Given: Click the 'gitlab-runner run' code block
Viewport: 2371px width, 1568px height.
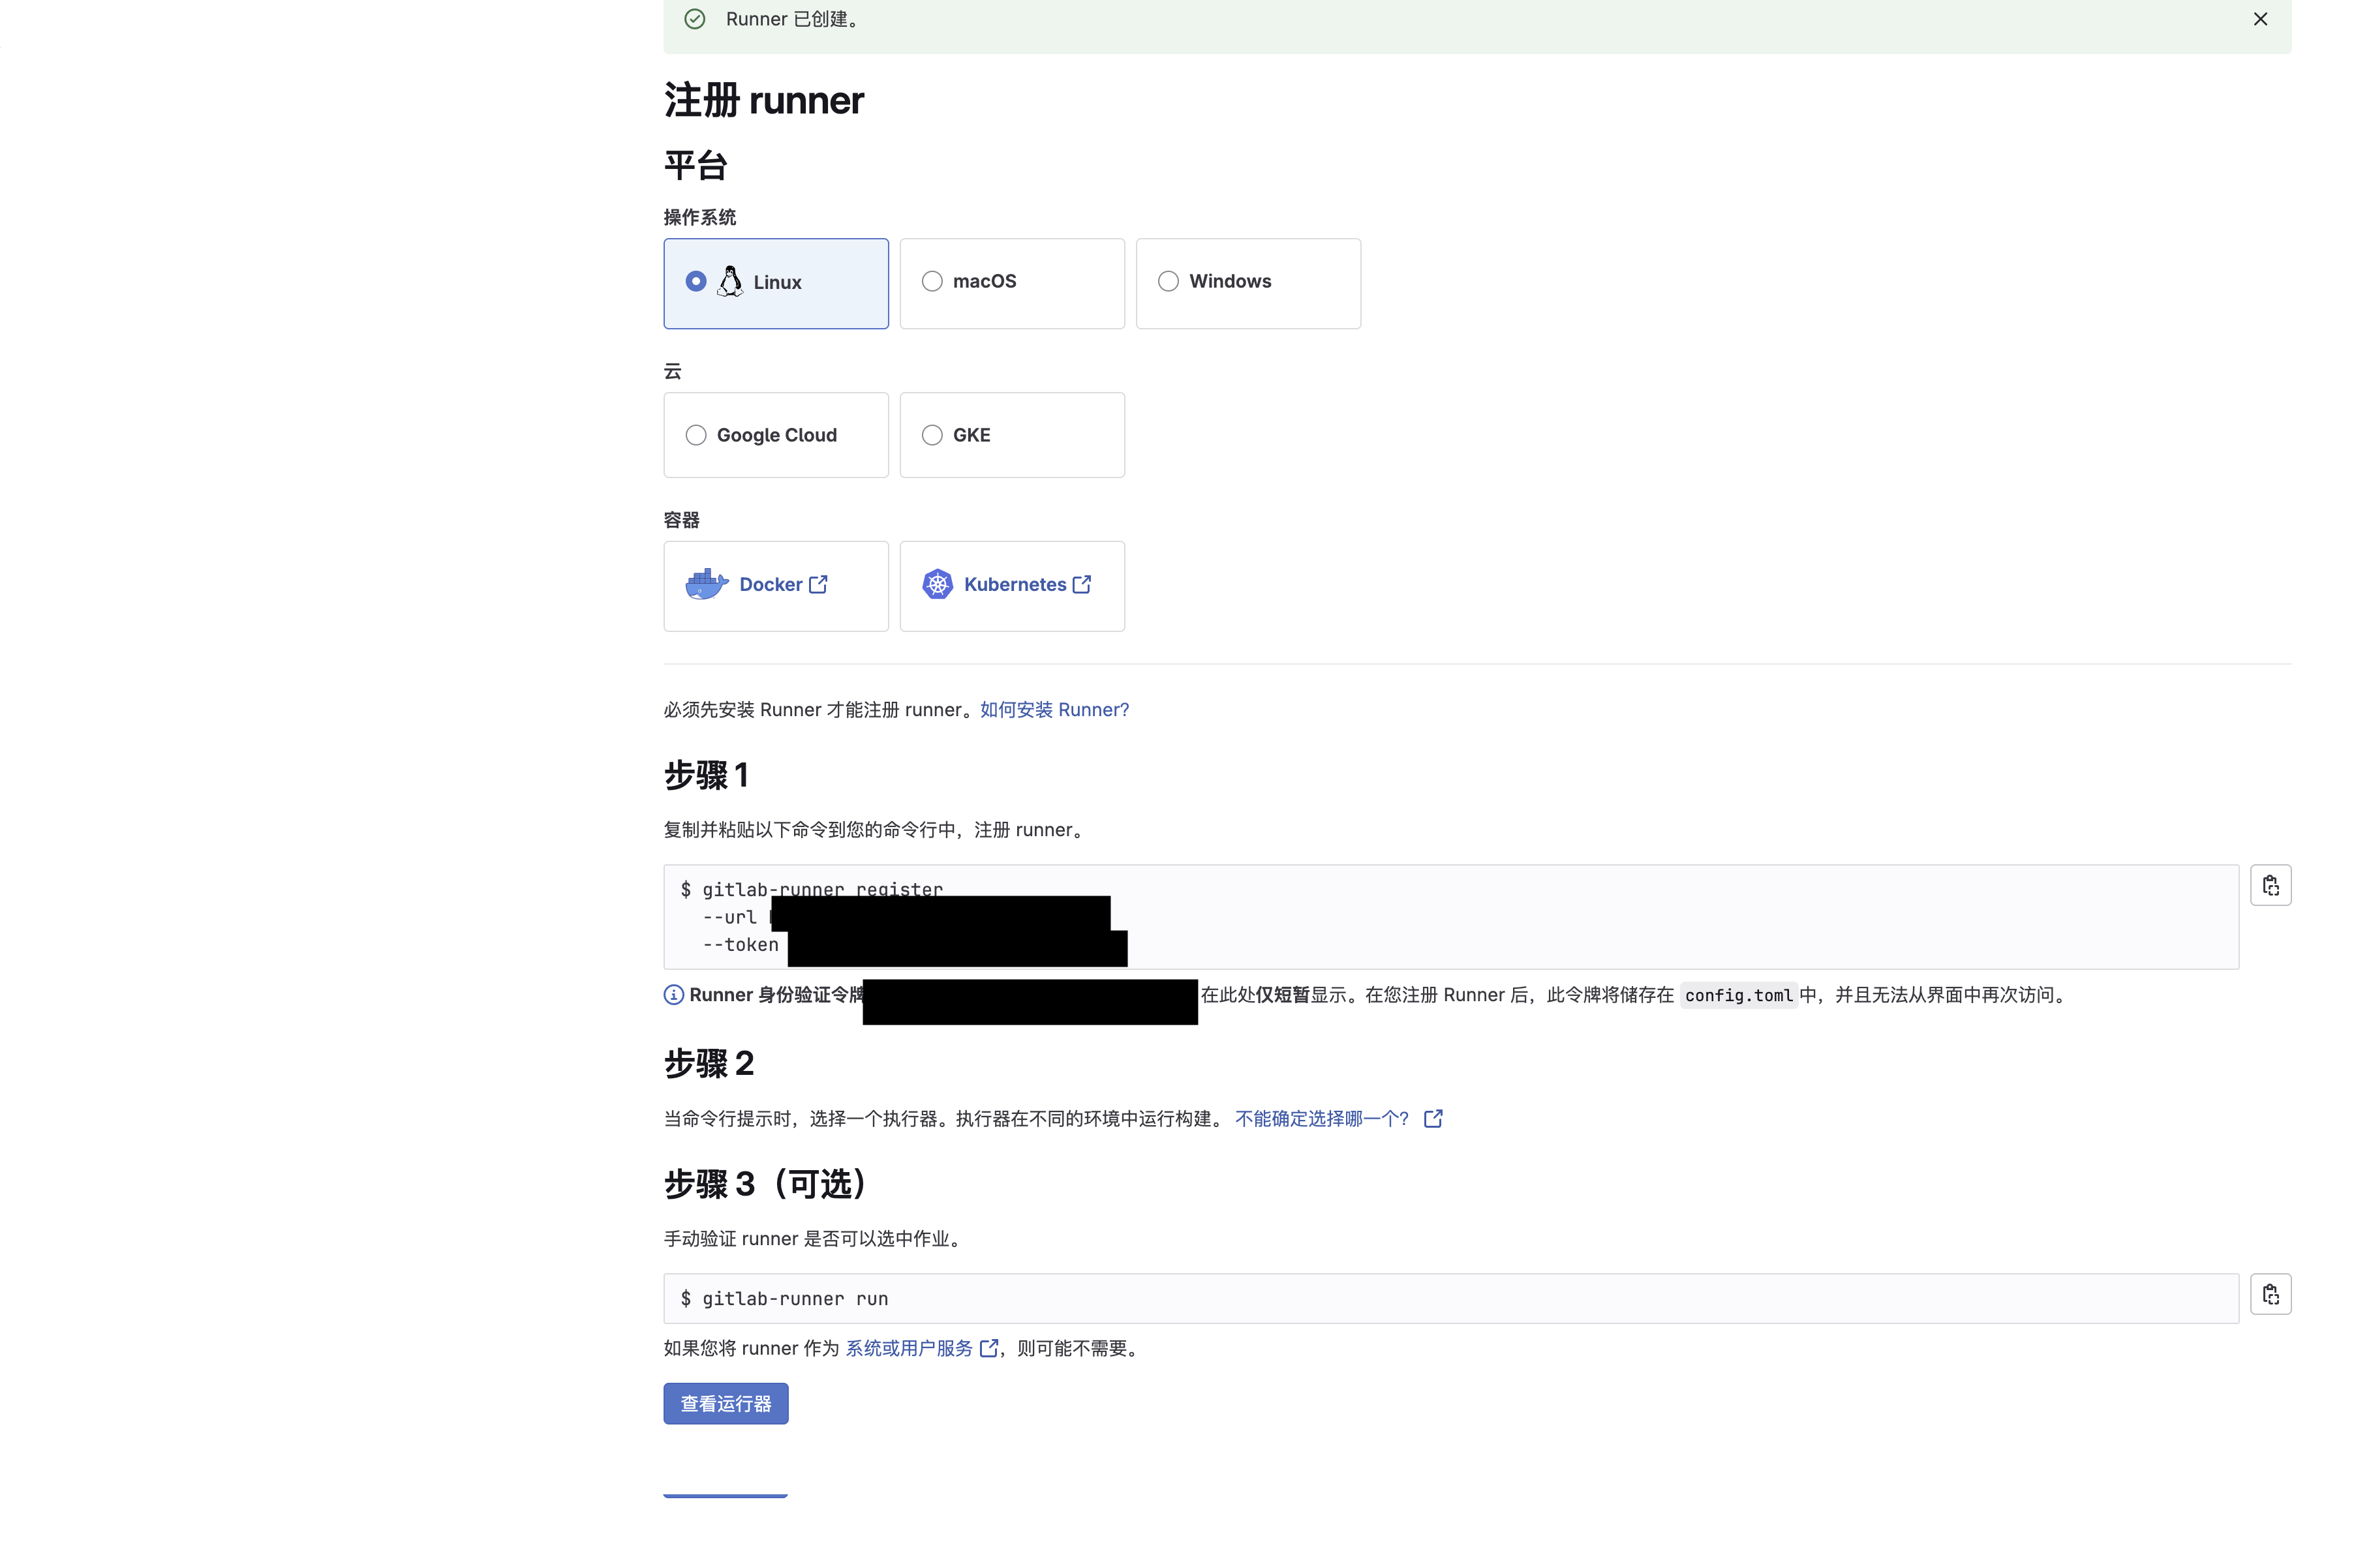Looking at the screenshot, I should coord(1451,1299).
